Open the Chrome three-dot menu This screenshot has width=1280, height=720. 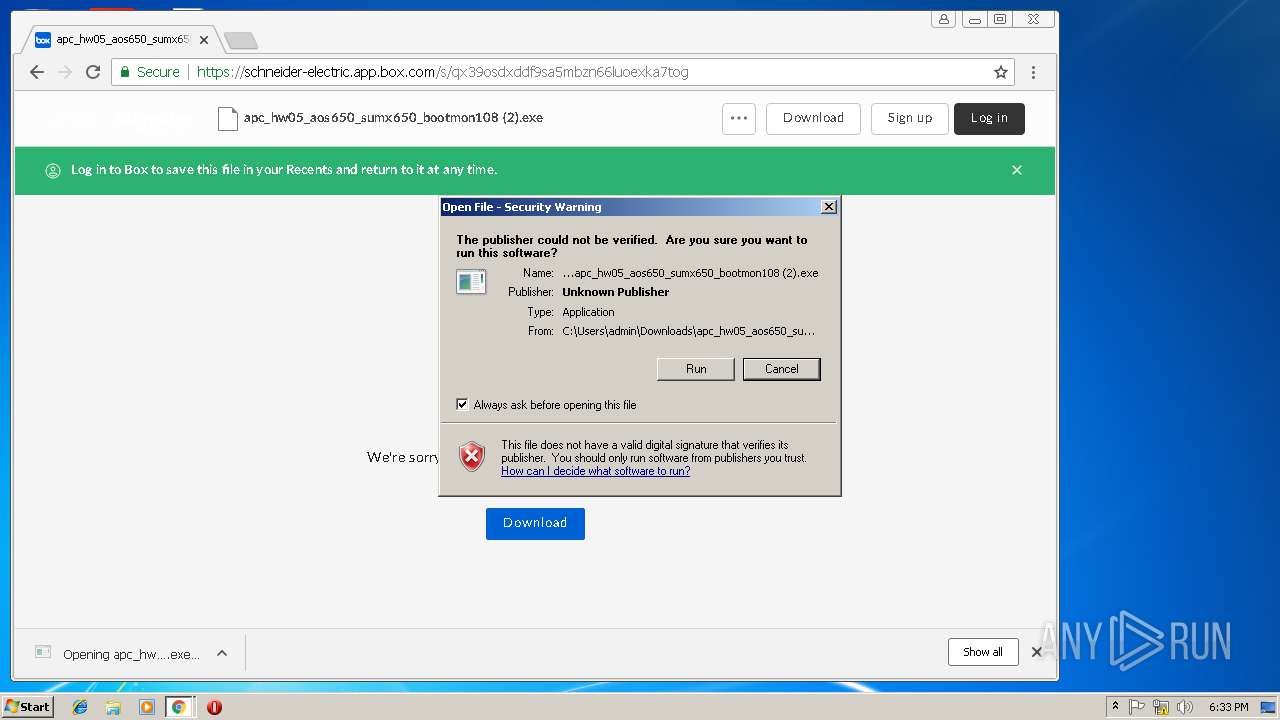point(1033,72)
